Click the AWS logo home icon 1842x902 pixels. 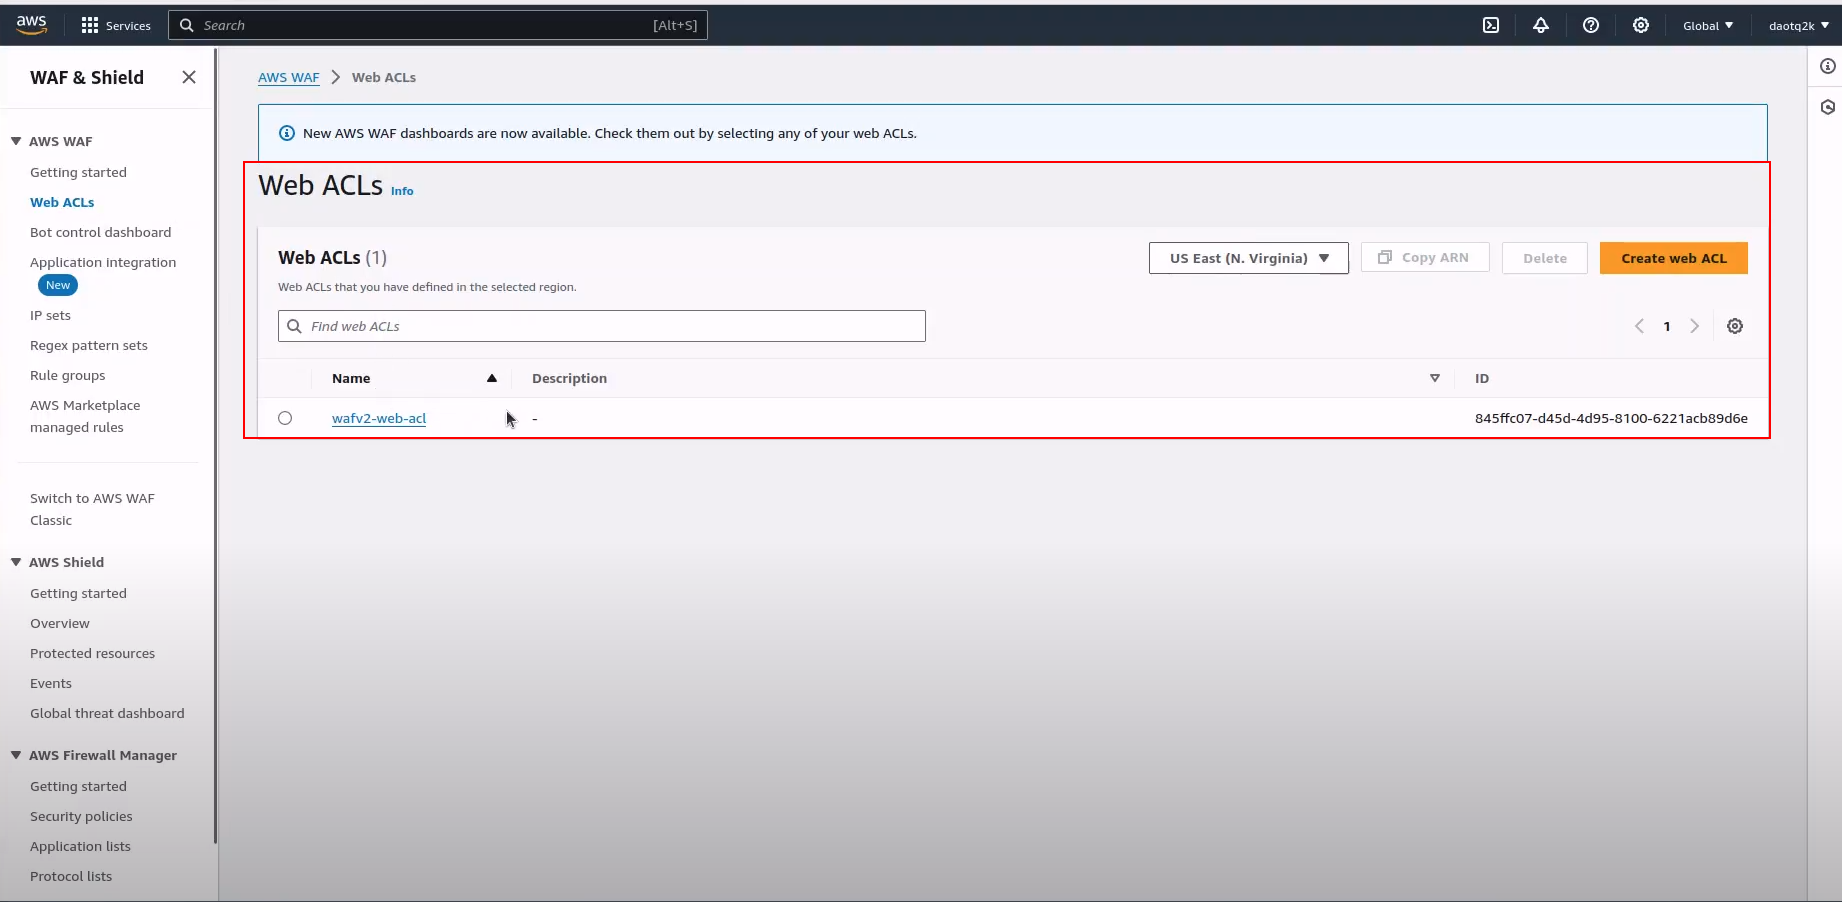[31, 25]
